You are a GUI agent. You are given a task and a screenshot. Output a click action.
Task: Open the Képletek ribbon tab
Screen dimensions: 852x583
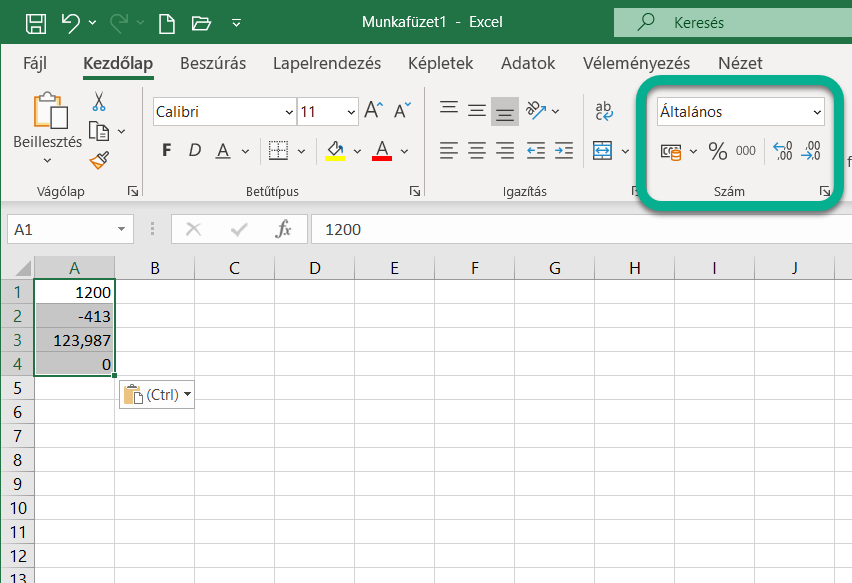coord(440,63)
